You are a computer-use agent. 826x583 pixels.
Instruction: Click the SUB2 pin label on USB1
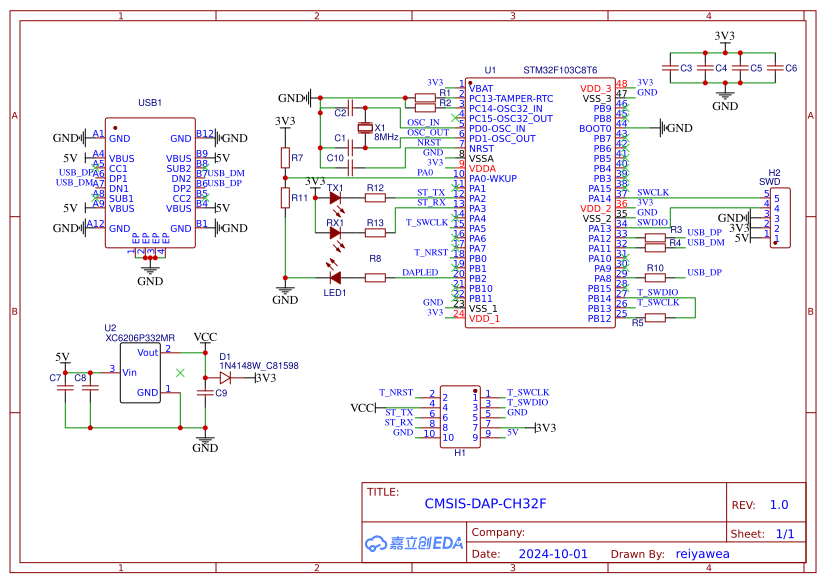click(179, 169)
